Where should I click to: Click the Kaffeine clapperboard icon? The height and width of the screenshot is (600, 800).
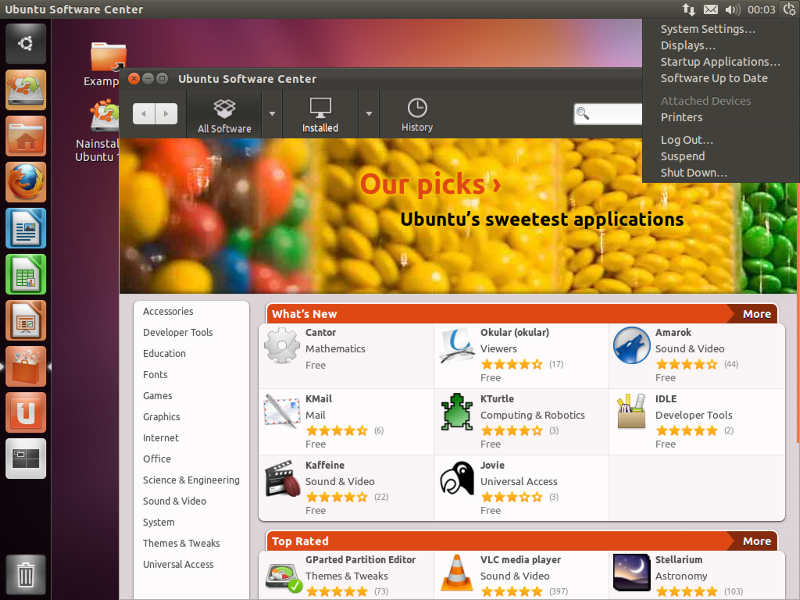283,479
